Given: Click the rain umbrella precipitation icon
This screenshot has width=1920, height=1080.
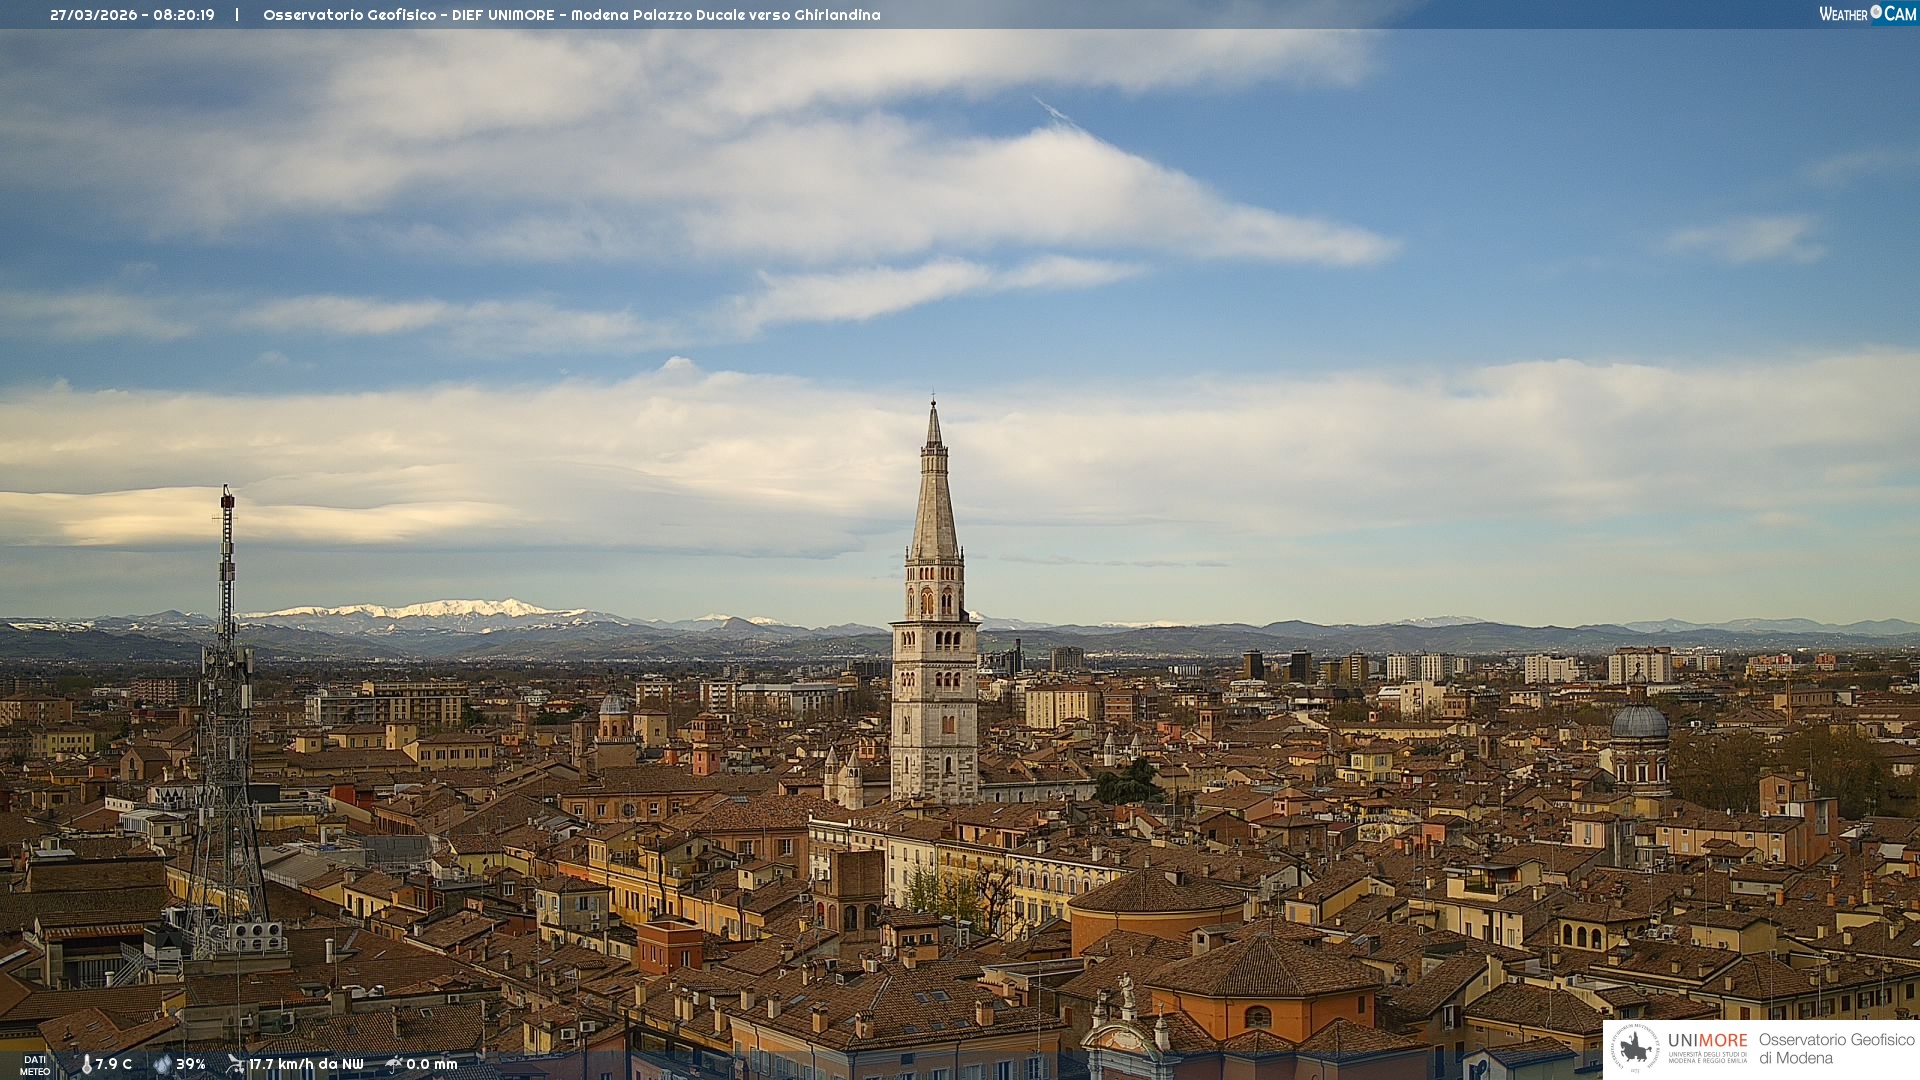Looking at the screenshot, I should (394, 1064).
